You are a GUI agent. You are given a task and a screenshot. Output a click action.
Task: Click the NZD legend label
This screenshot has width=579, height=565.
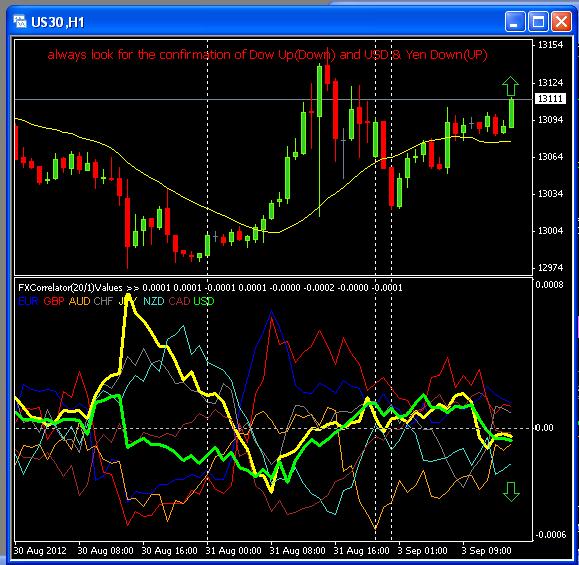click(154, 301)
